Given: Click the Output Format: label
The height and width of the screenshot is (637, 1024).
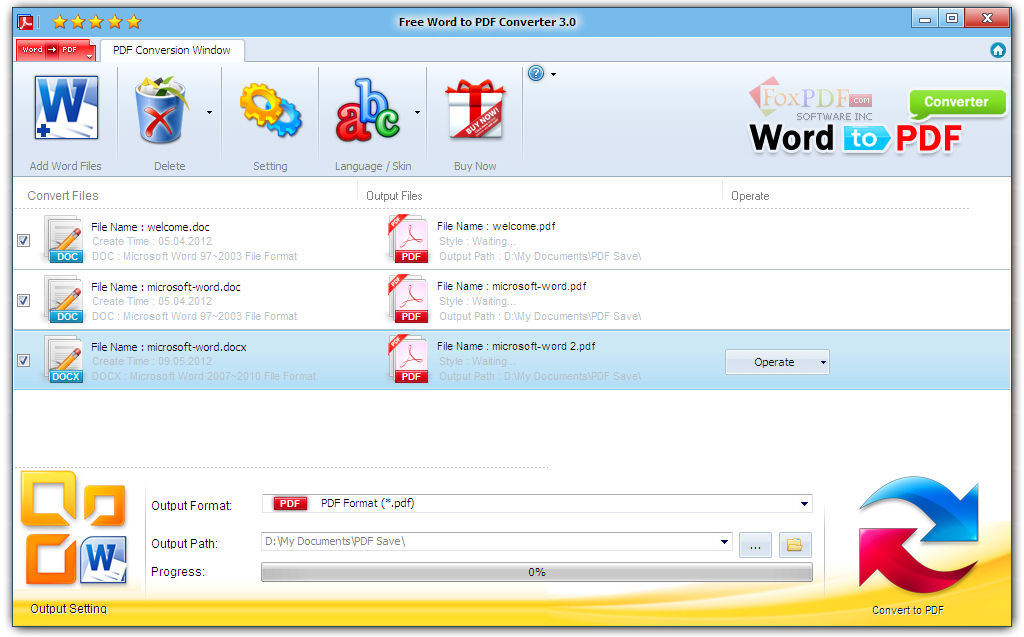Looking at the screenshot, I should pyautogui.click(x=191, y=506).
